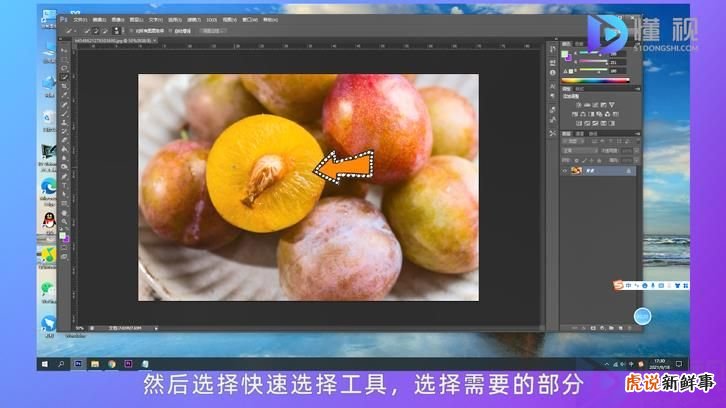Select the Healing Brush tool
Image resolution: width=726 pixels, height=408 pixels.
(x=64, y=105)
